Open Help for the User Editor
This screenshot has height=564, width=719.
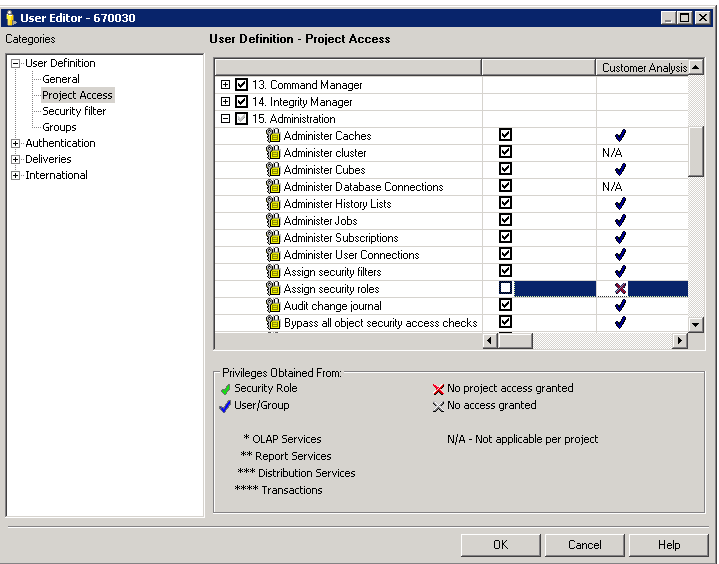(669, 545)
